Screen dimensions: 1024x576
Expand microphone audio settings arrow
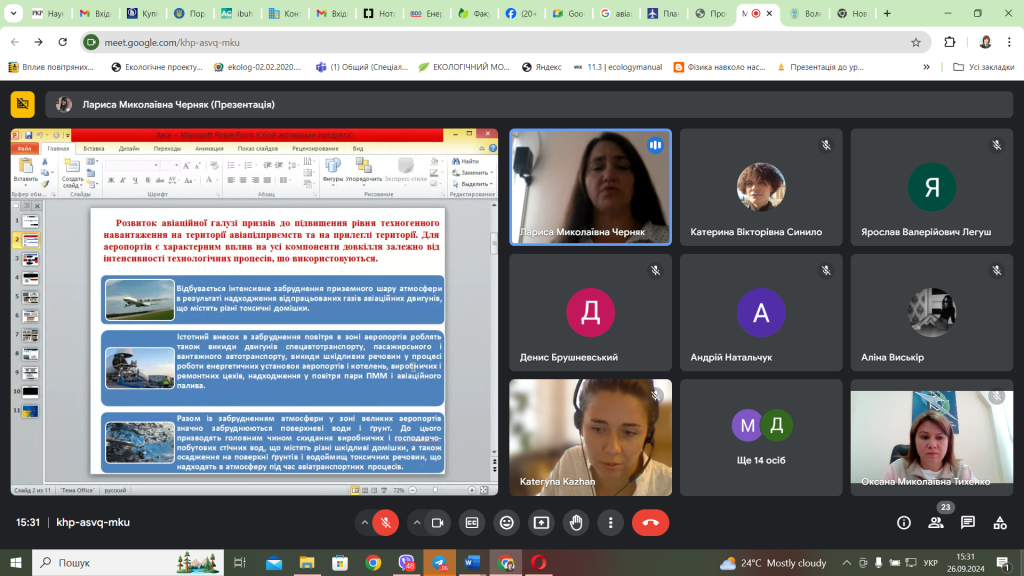(x=364, y=522)
